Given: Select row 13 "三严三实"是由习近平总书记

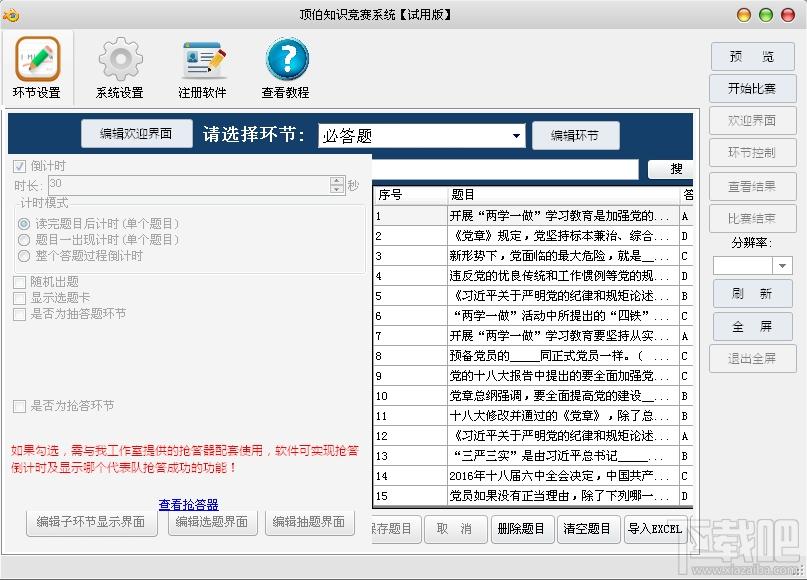Looking at the screenshot, I should click(533, 456).
